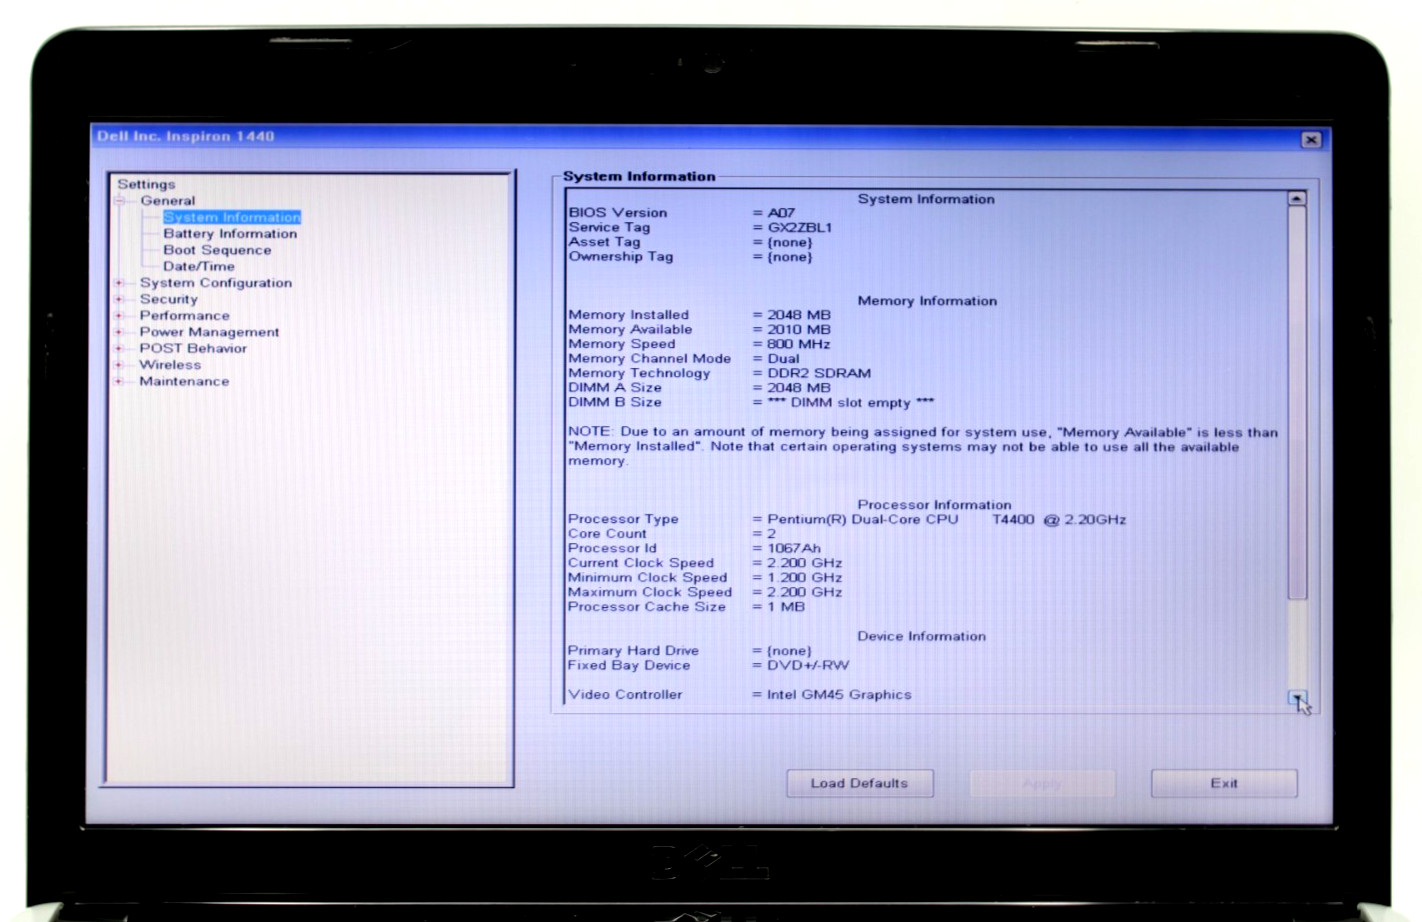This screenshot has width=1422, height=922.
Task: Click the DIMM slot empty text
Action: tap(850, 402)
